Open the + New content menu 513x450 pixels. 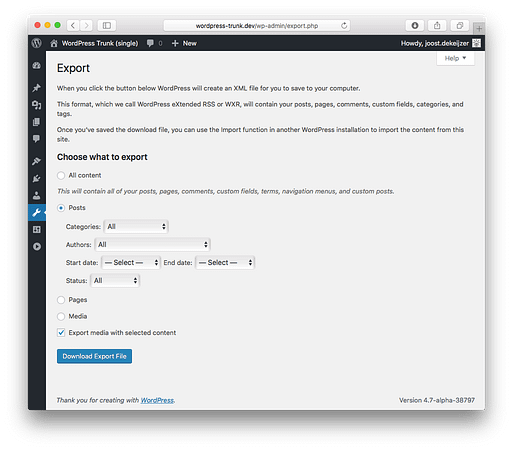click(x=184, y=43)
